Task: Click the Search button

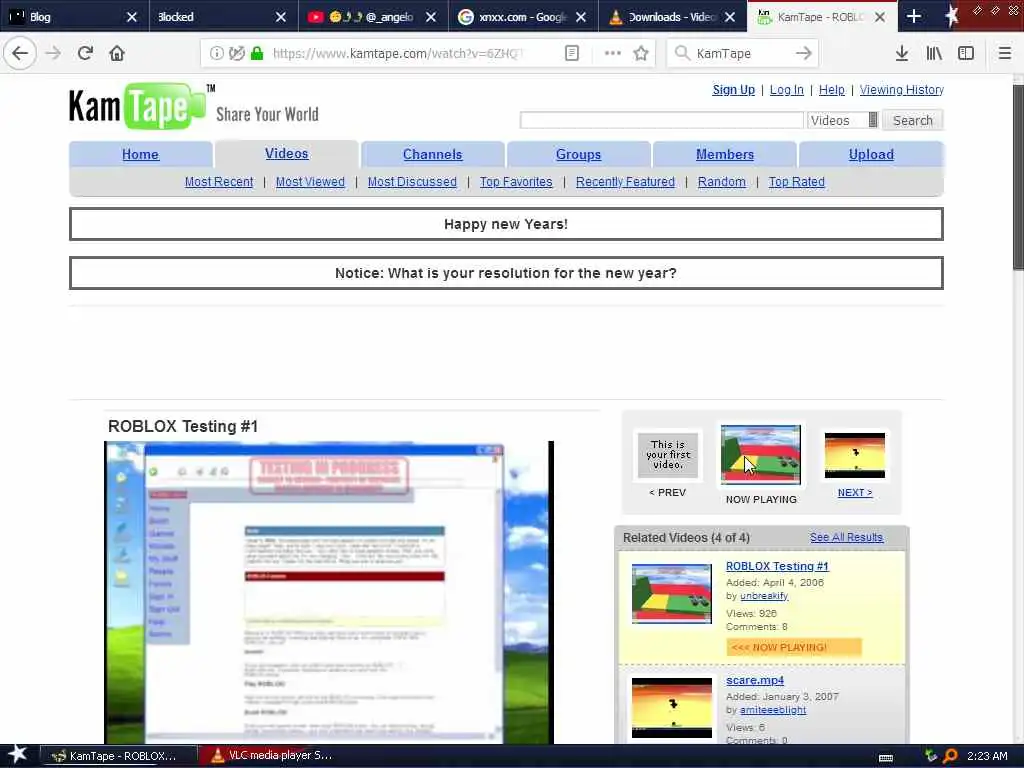Action: pos(912,120)
